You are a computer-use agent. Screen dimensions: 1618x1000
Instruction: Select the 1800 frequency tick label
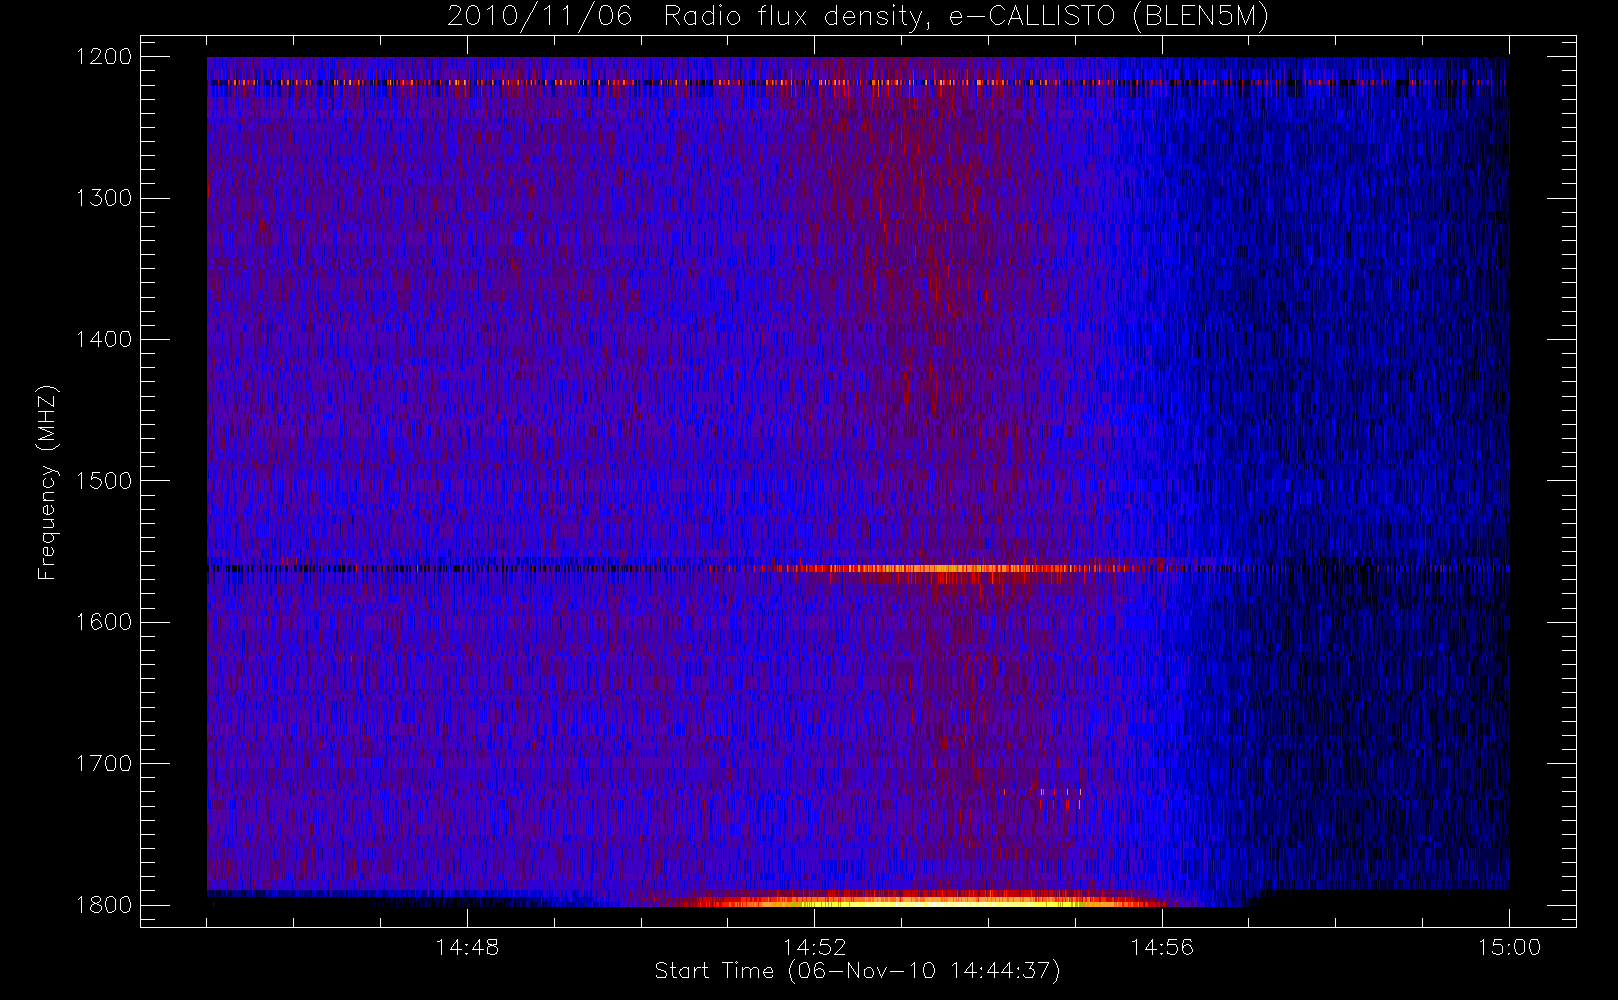(104, 905)
